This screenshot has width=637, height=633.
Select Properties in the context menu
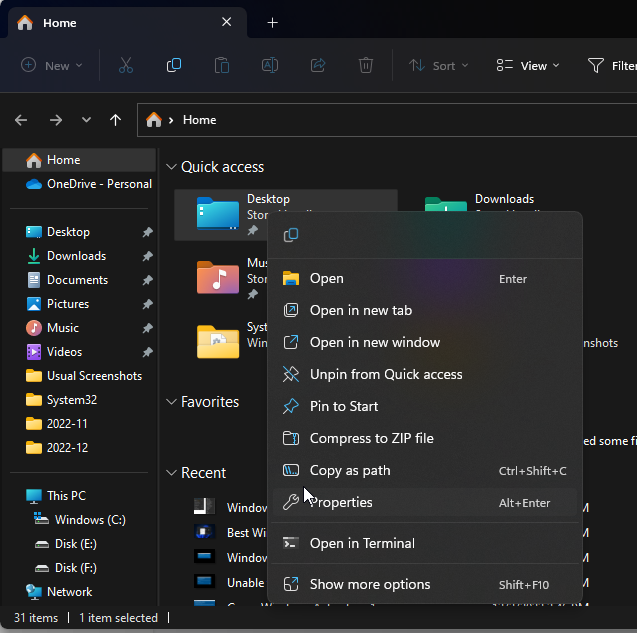point(341,502)
